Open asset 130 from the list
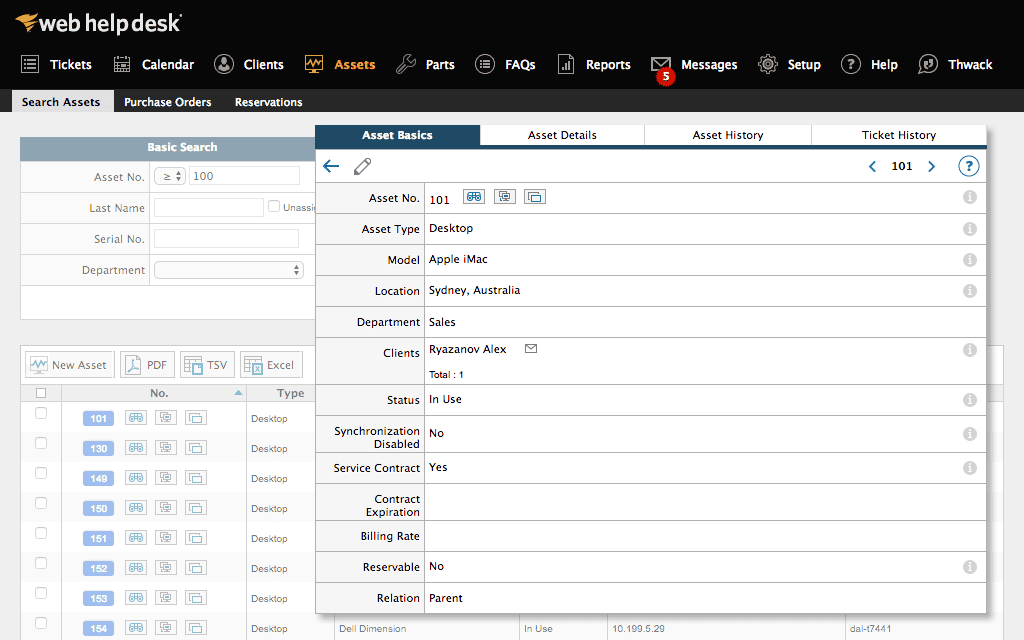This screenshot has width=1024, height=640. click(x=97, y=448)
